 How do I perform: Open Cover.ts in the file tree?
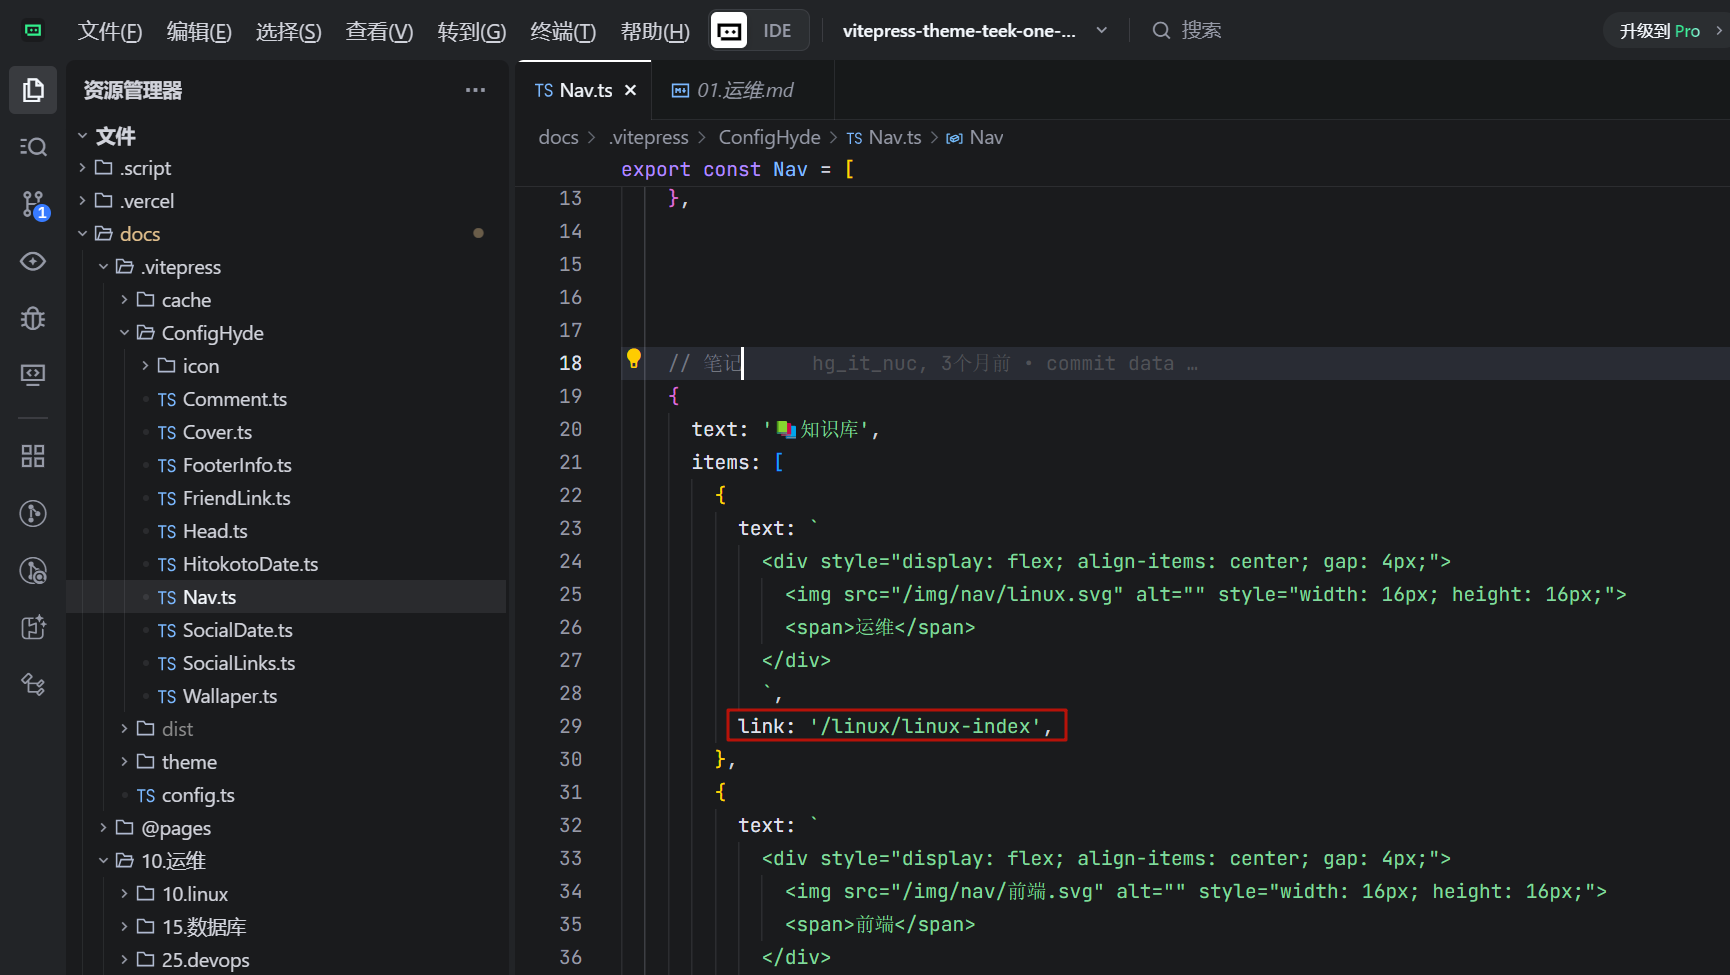coord(217,432)
